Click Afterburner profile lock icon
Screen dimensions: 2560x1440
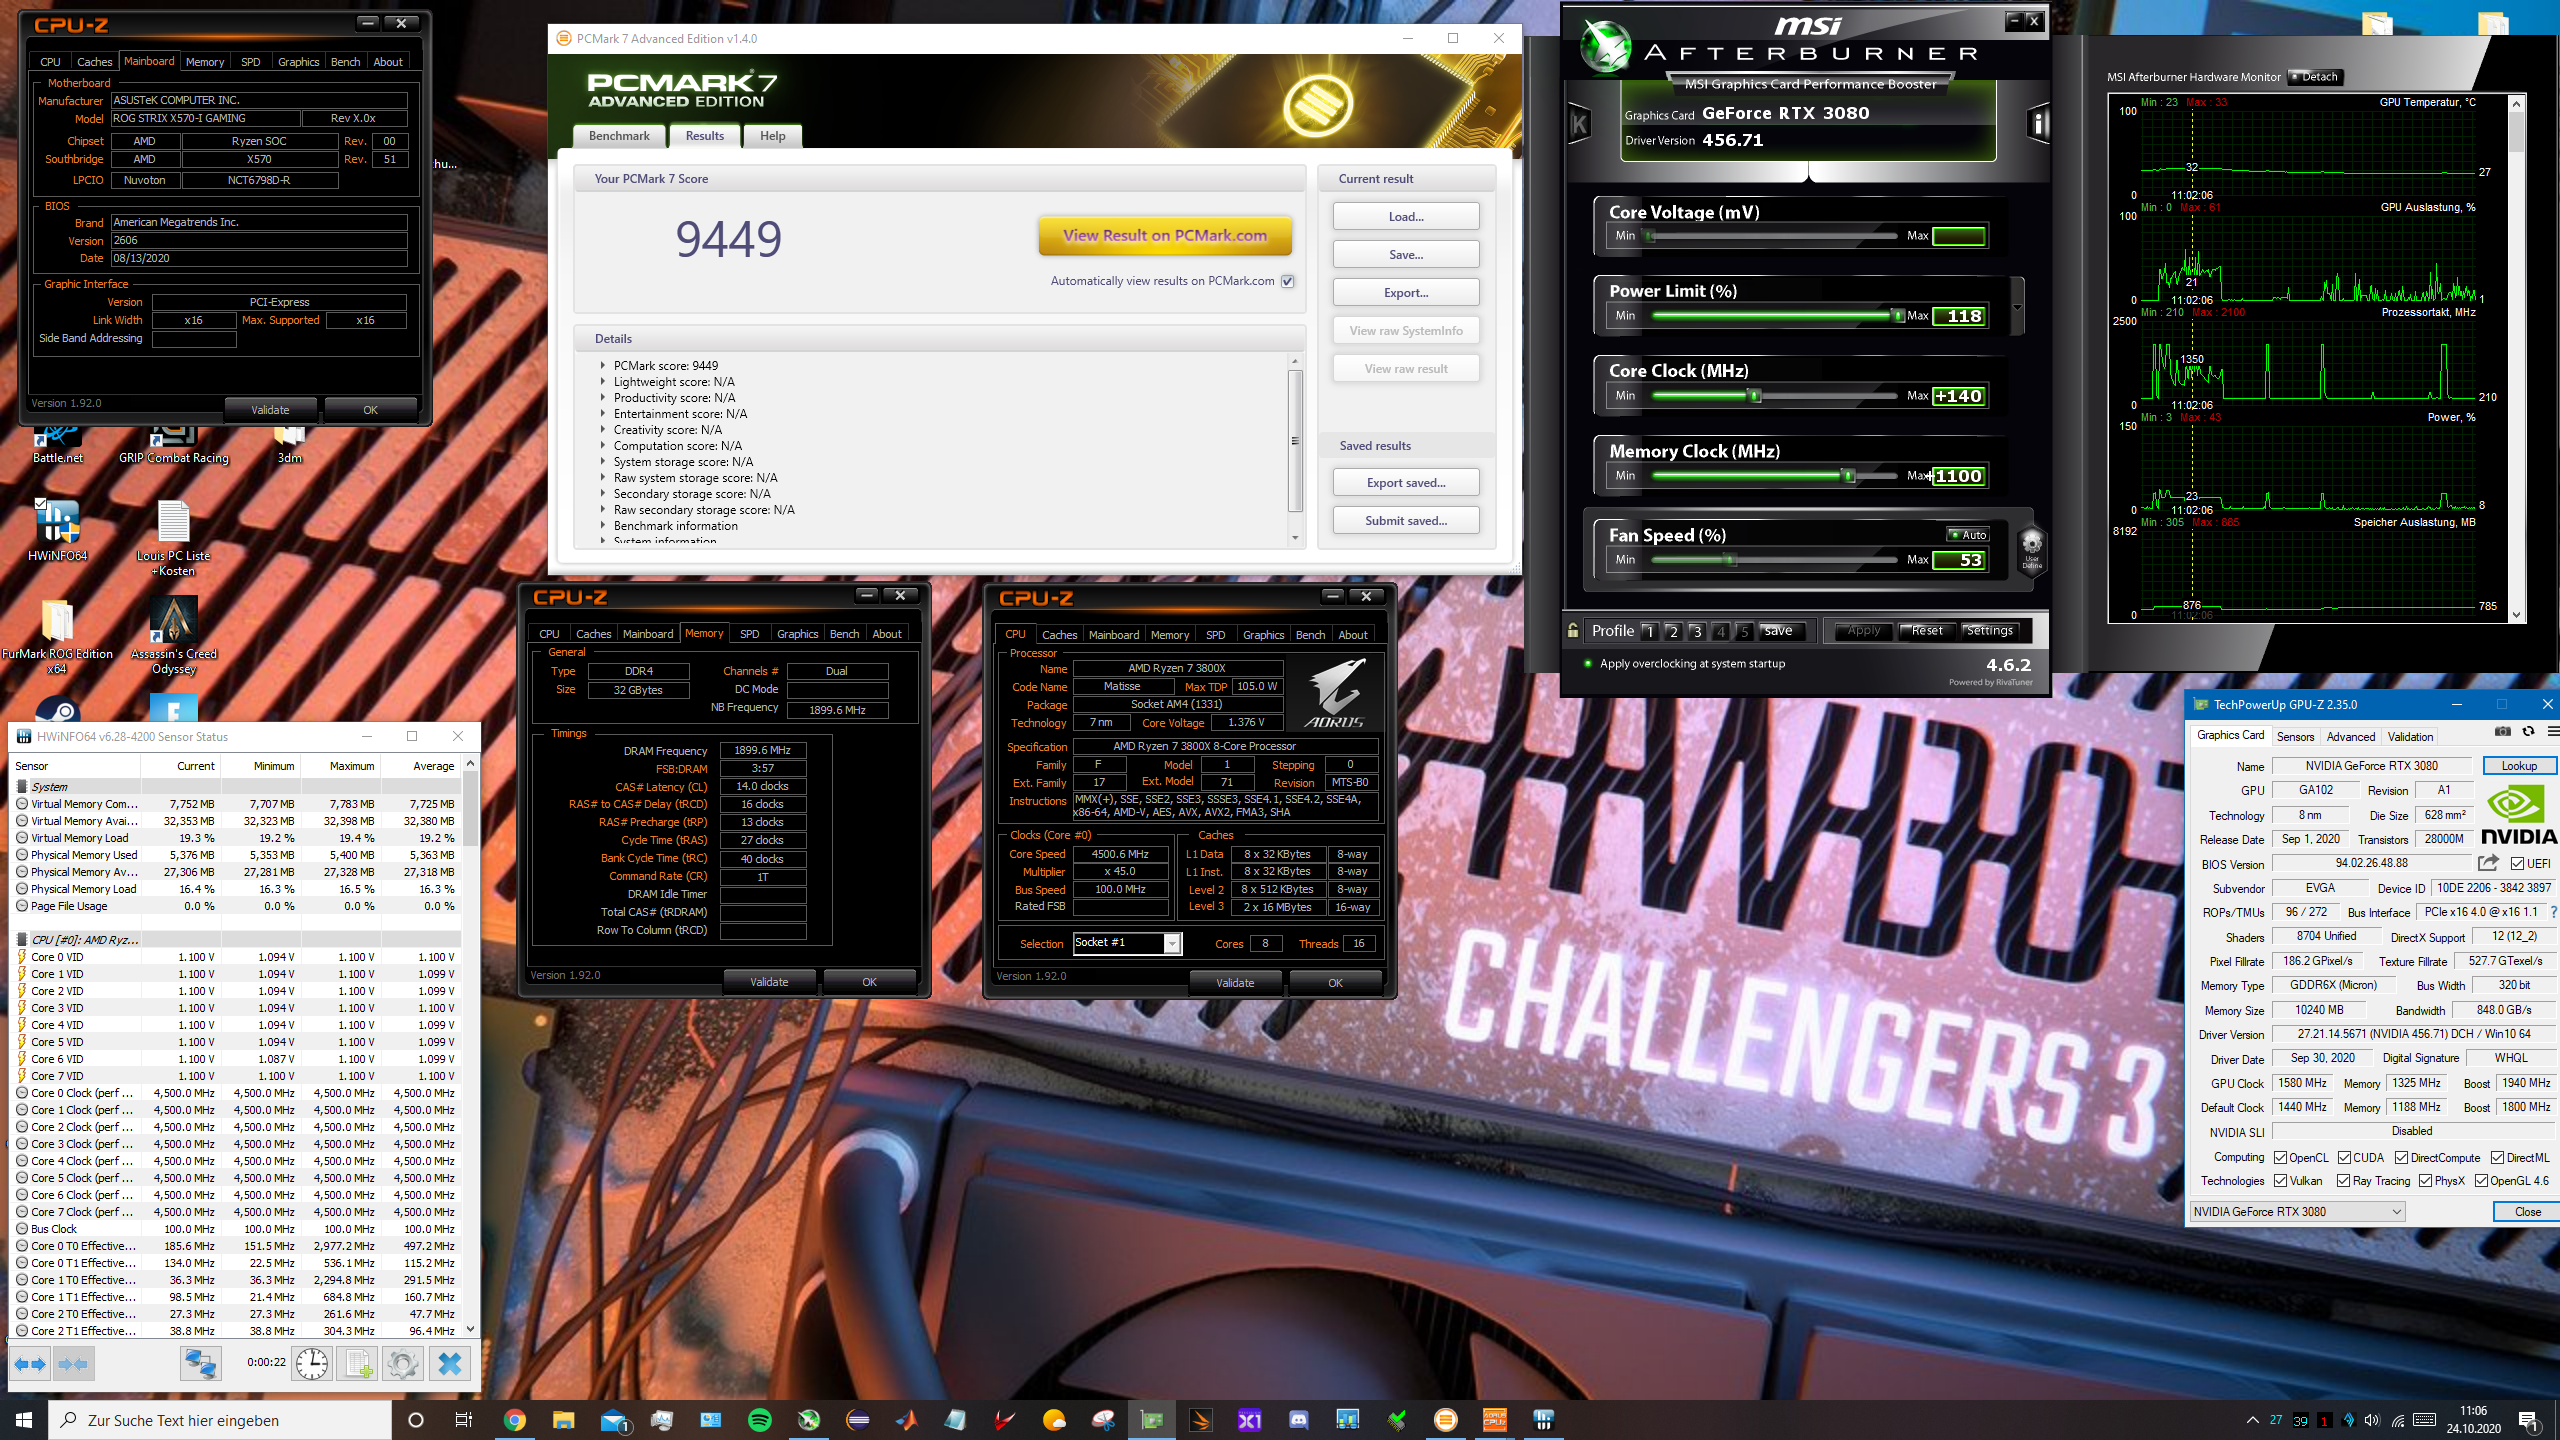point(1573,631)
